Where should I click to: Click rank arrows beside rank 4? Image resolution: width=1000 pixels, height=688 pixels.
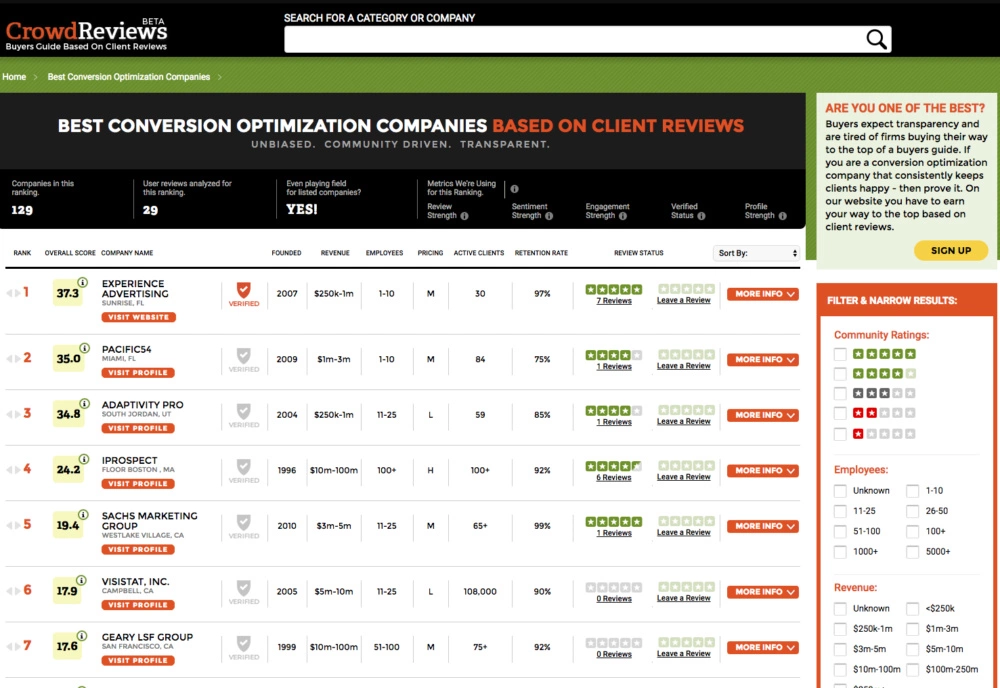pyautogui.click(x=13, y=470)
